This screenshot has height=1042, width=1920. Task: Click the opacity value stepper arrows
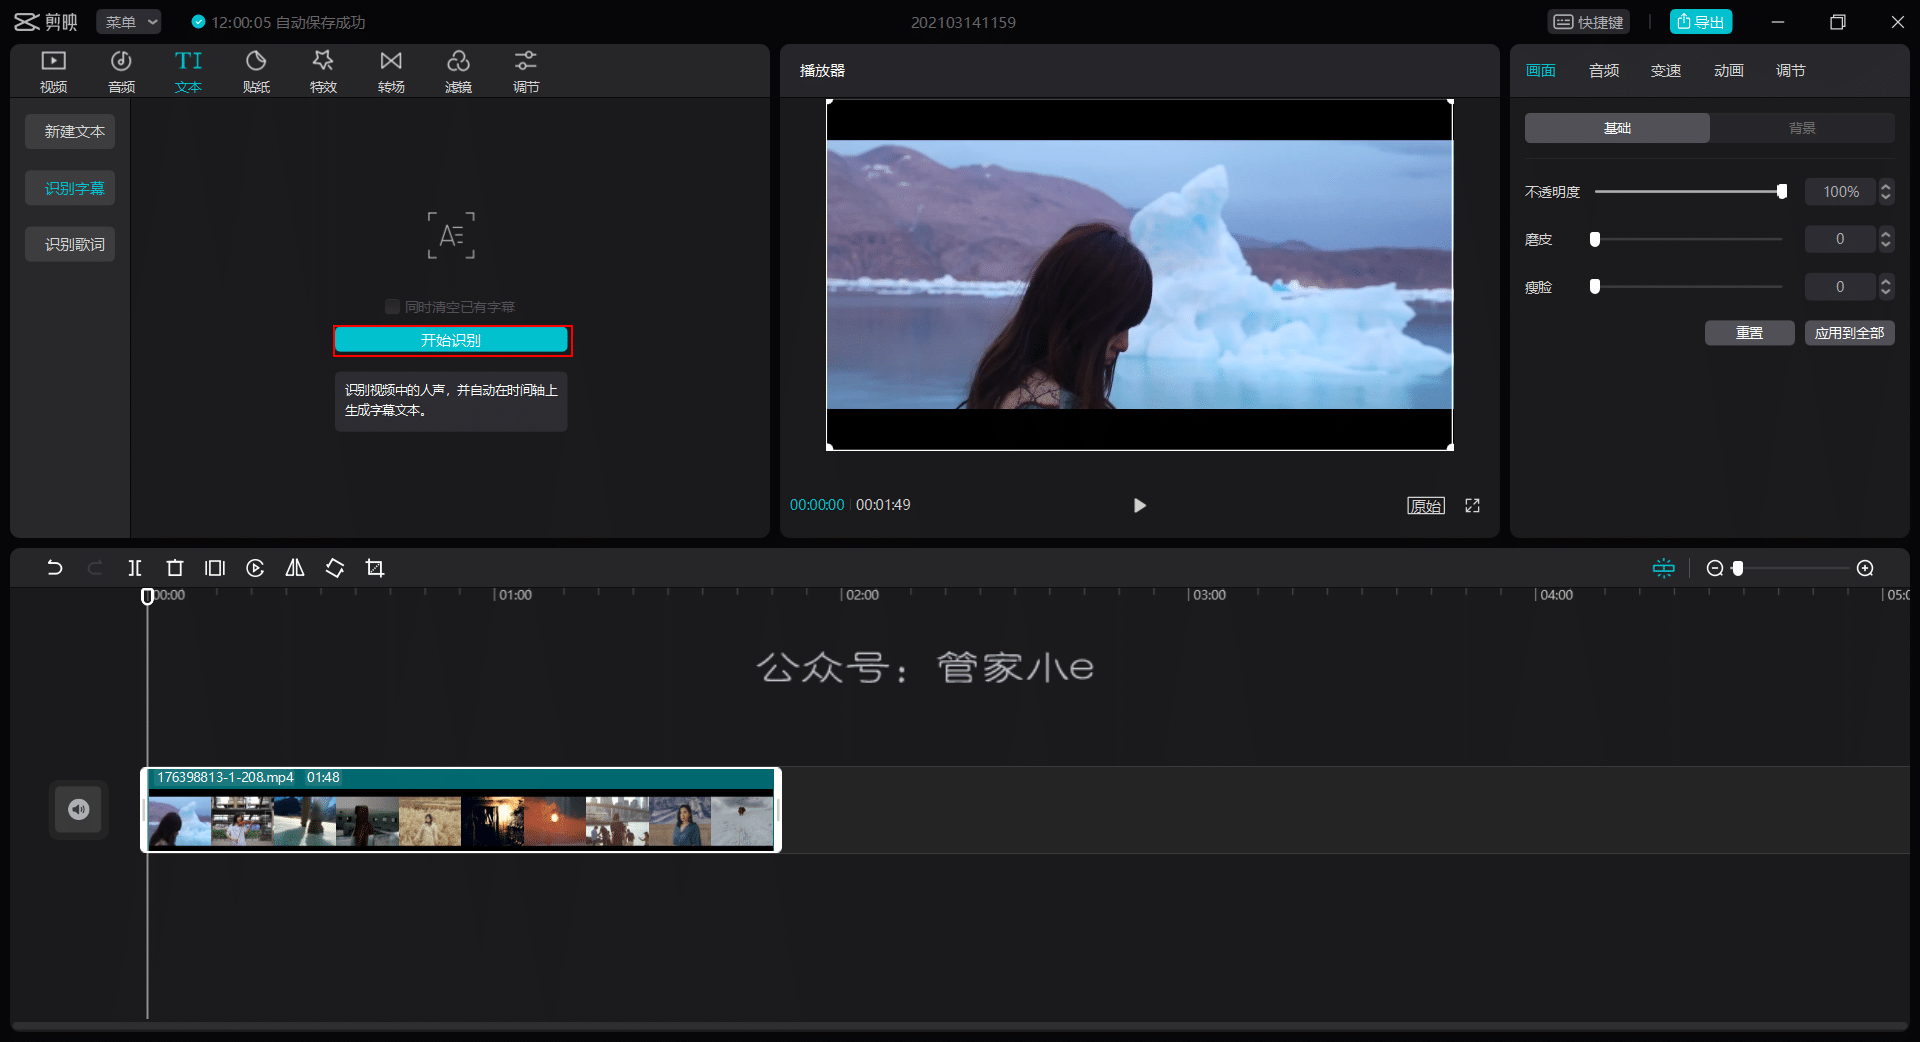[x=1886, y=191]
